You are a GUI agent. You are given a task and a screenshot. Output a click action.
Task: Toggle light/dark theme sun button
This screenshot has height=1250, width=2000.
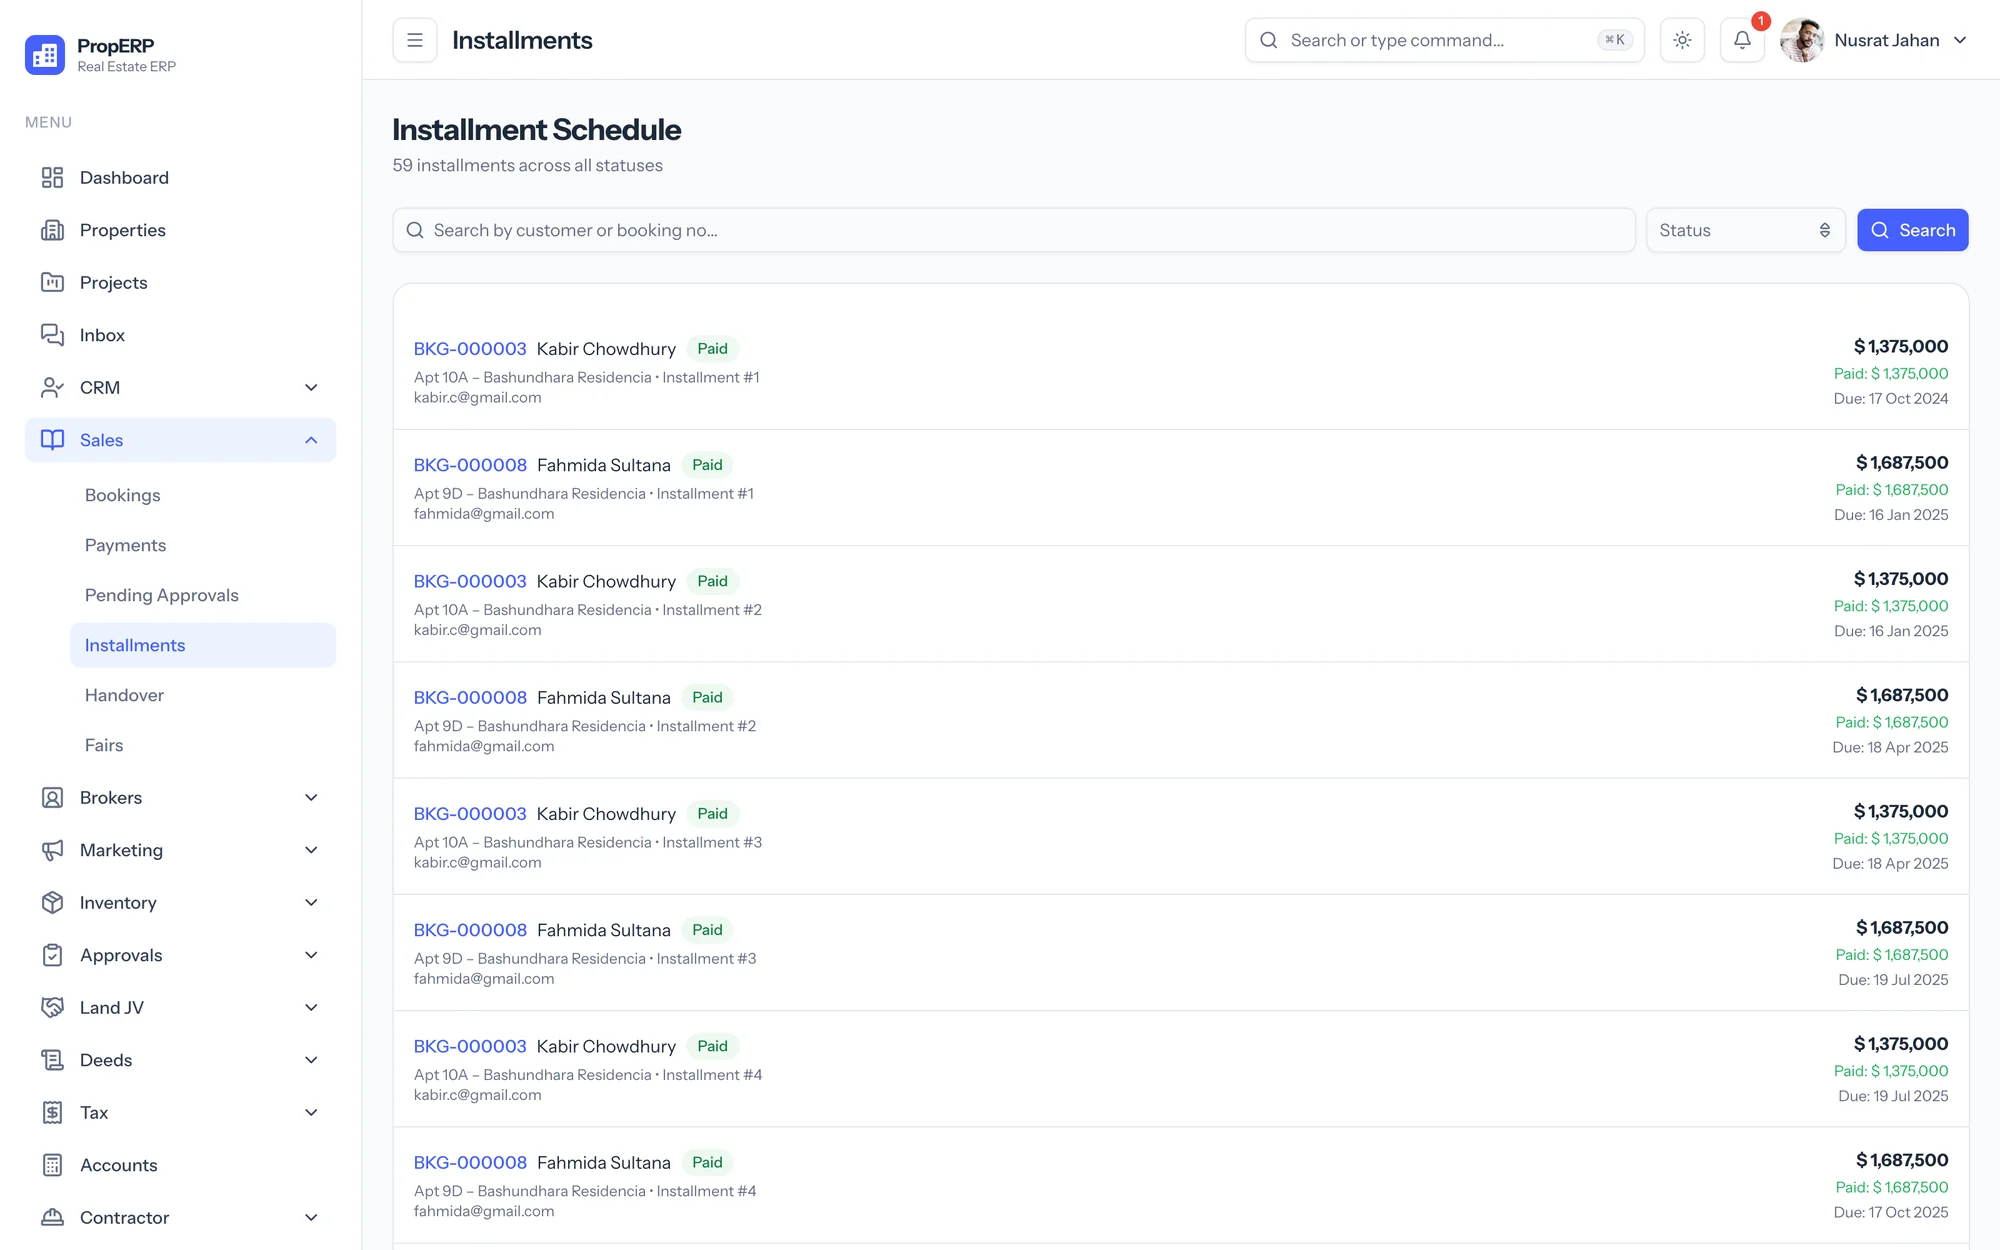(x=1682, y=40)
